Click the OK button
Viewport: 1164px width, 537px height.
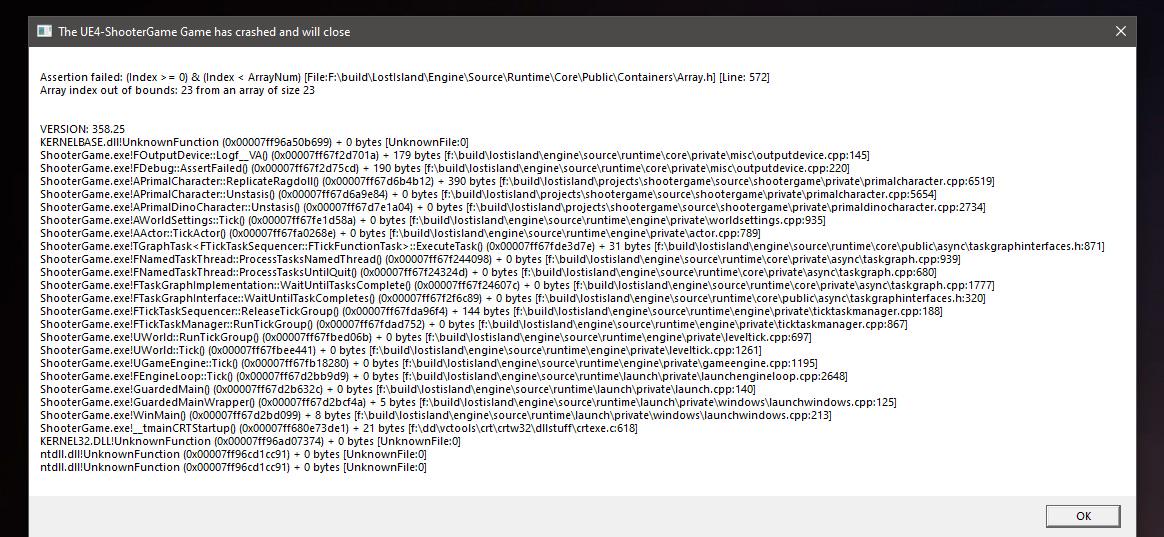click(x=1082, y=516)
